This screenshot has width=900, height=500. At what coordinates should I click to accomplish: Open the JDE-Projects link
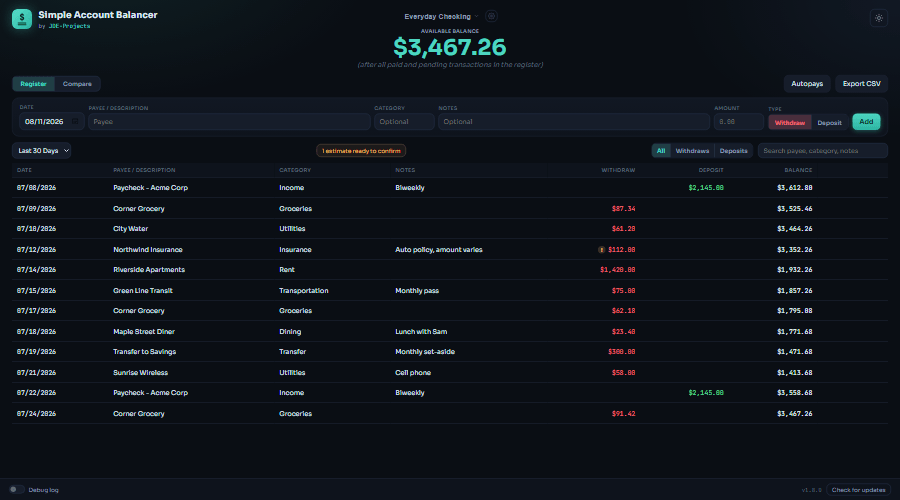(x=69, y=26)
